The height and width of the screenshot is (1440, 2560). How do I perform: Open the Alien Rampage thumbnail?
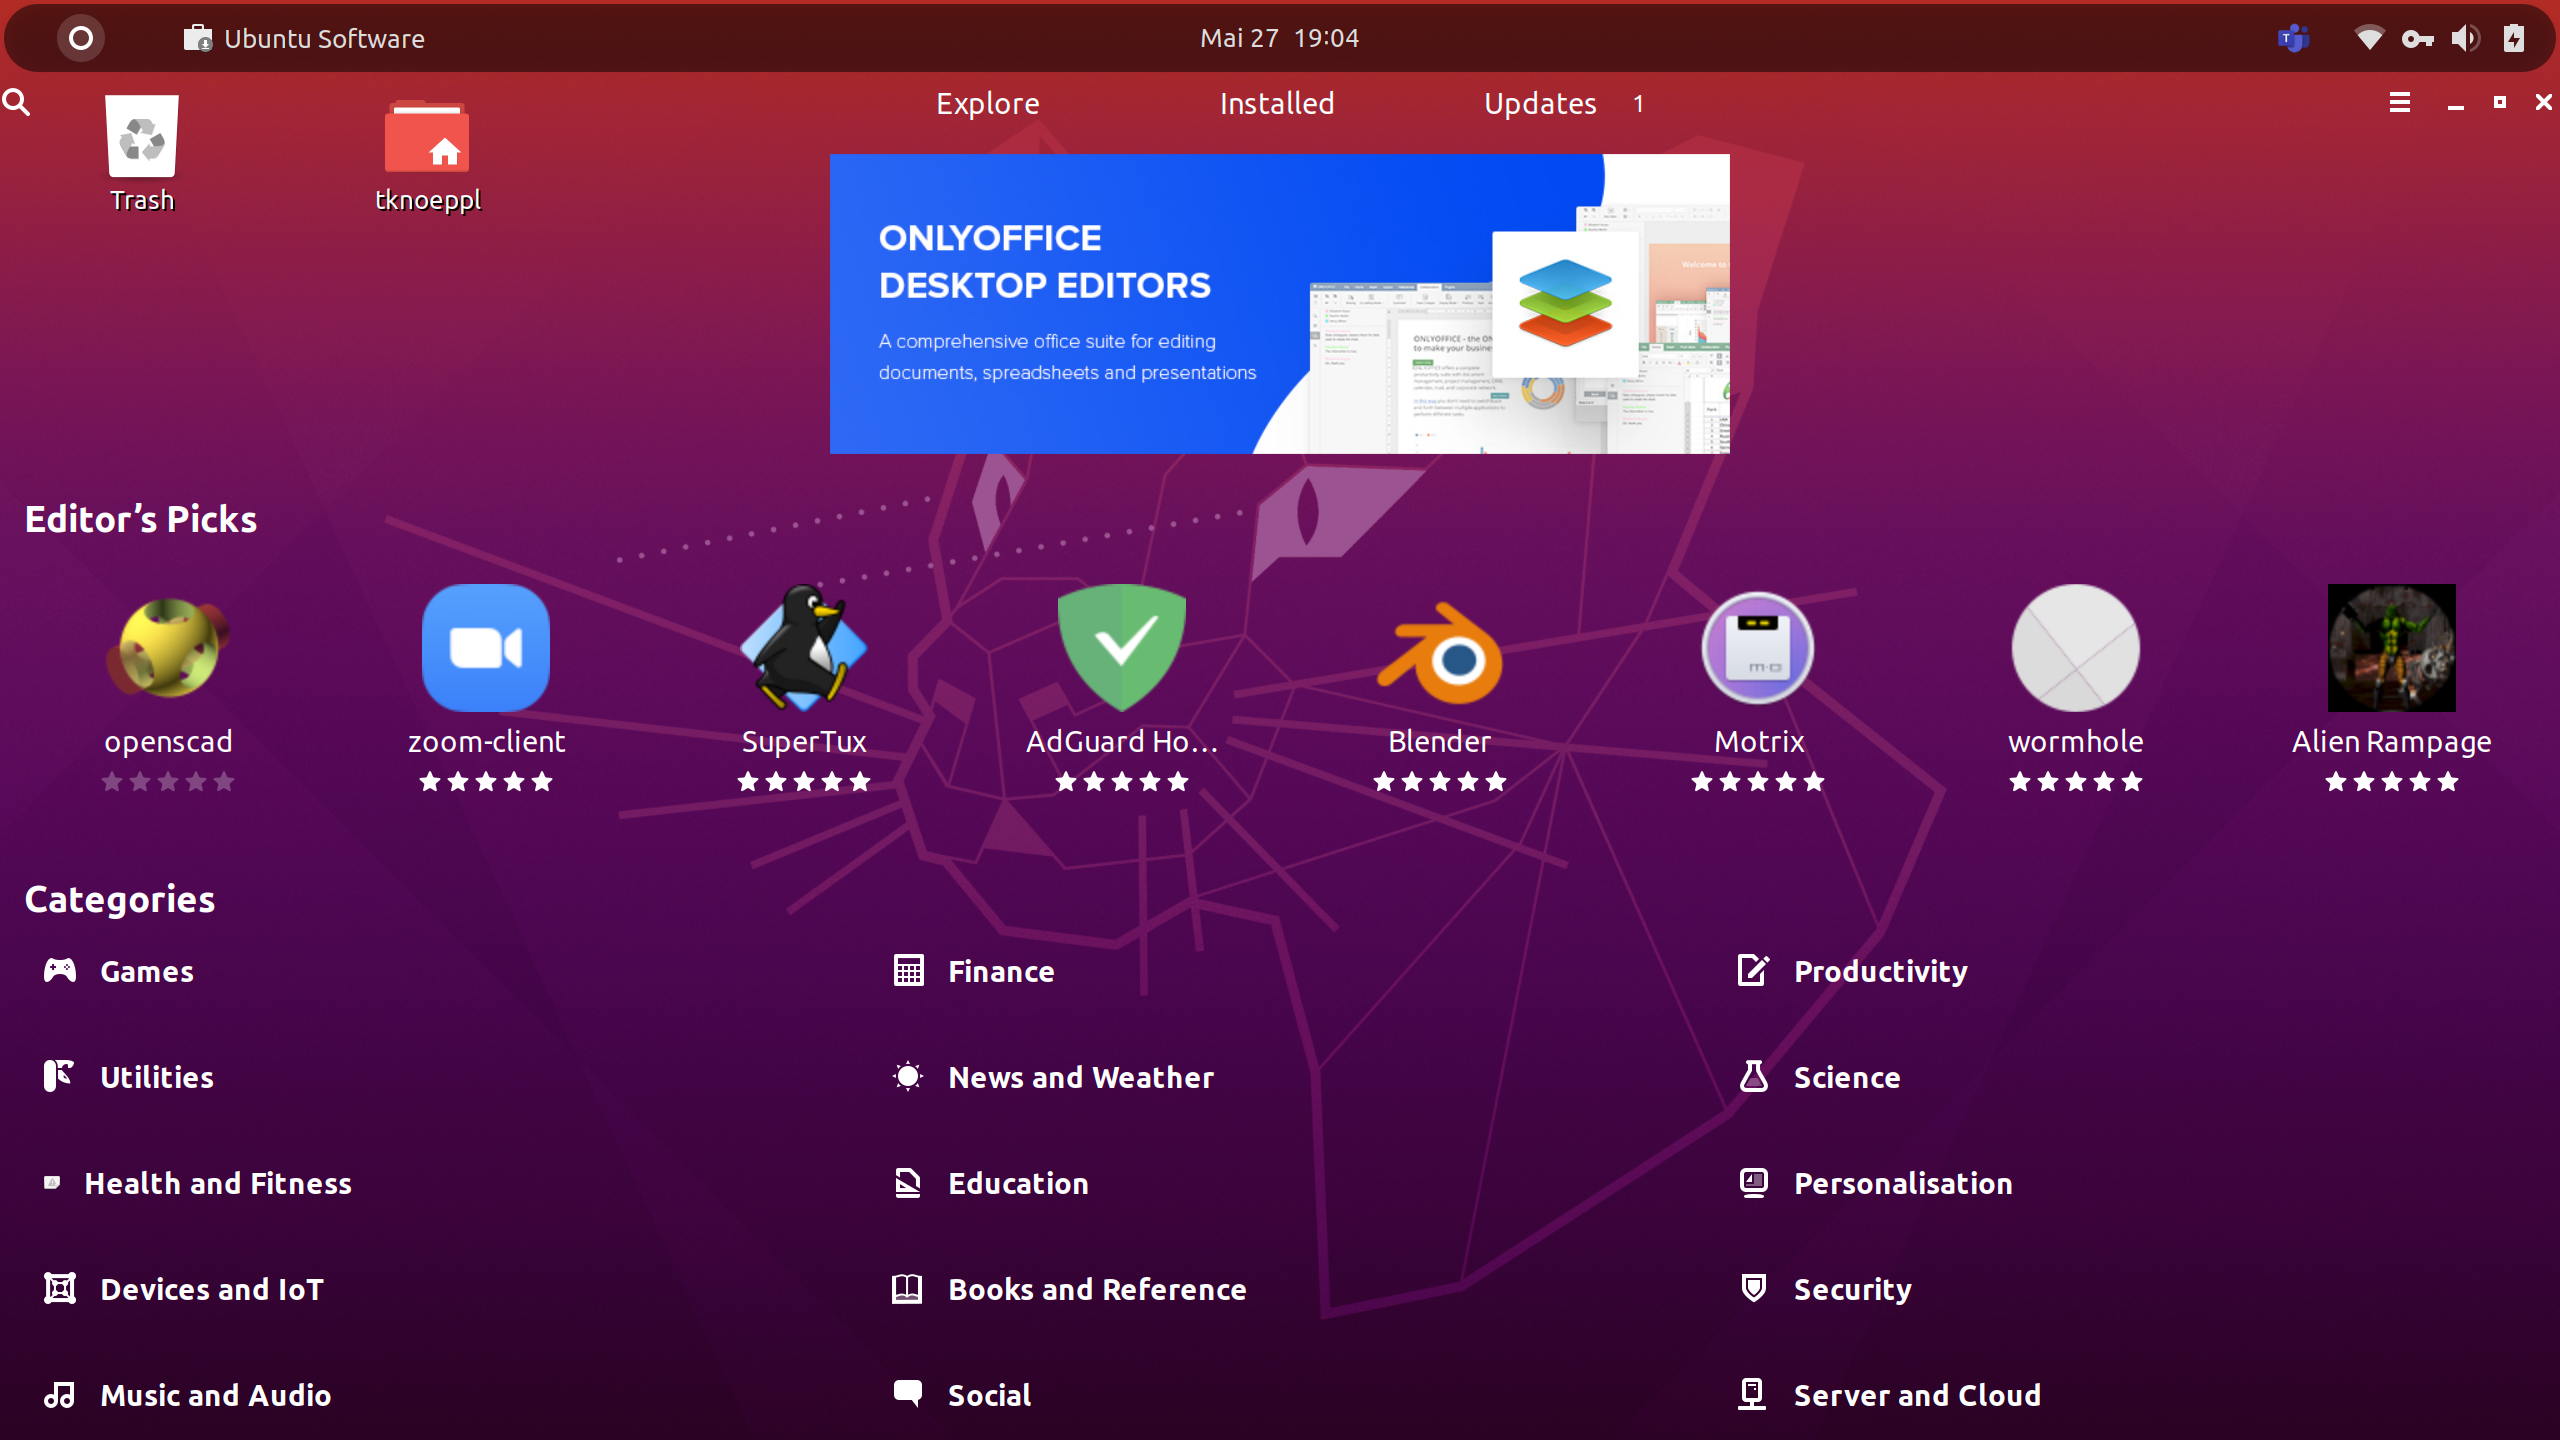click(x=2391, y=648)
